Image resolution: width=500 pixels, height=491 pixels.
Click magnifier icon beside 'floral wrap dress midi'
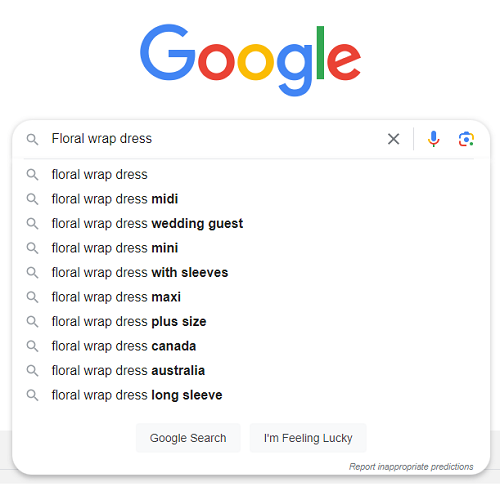[x=32, y=199]
